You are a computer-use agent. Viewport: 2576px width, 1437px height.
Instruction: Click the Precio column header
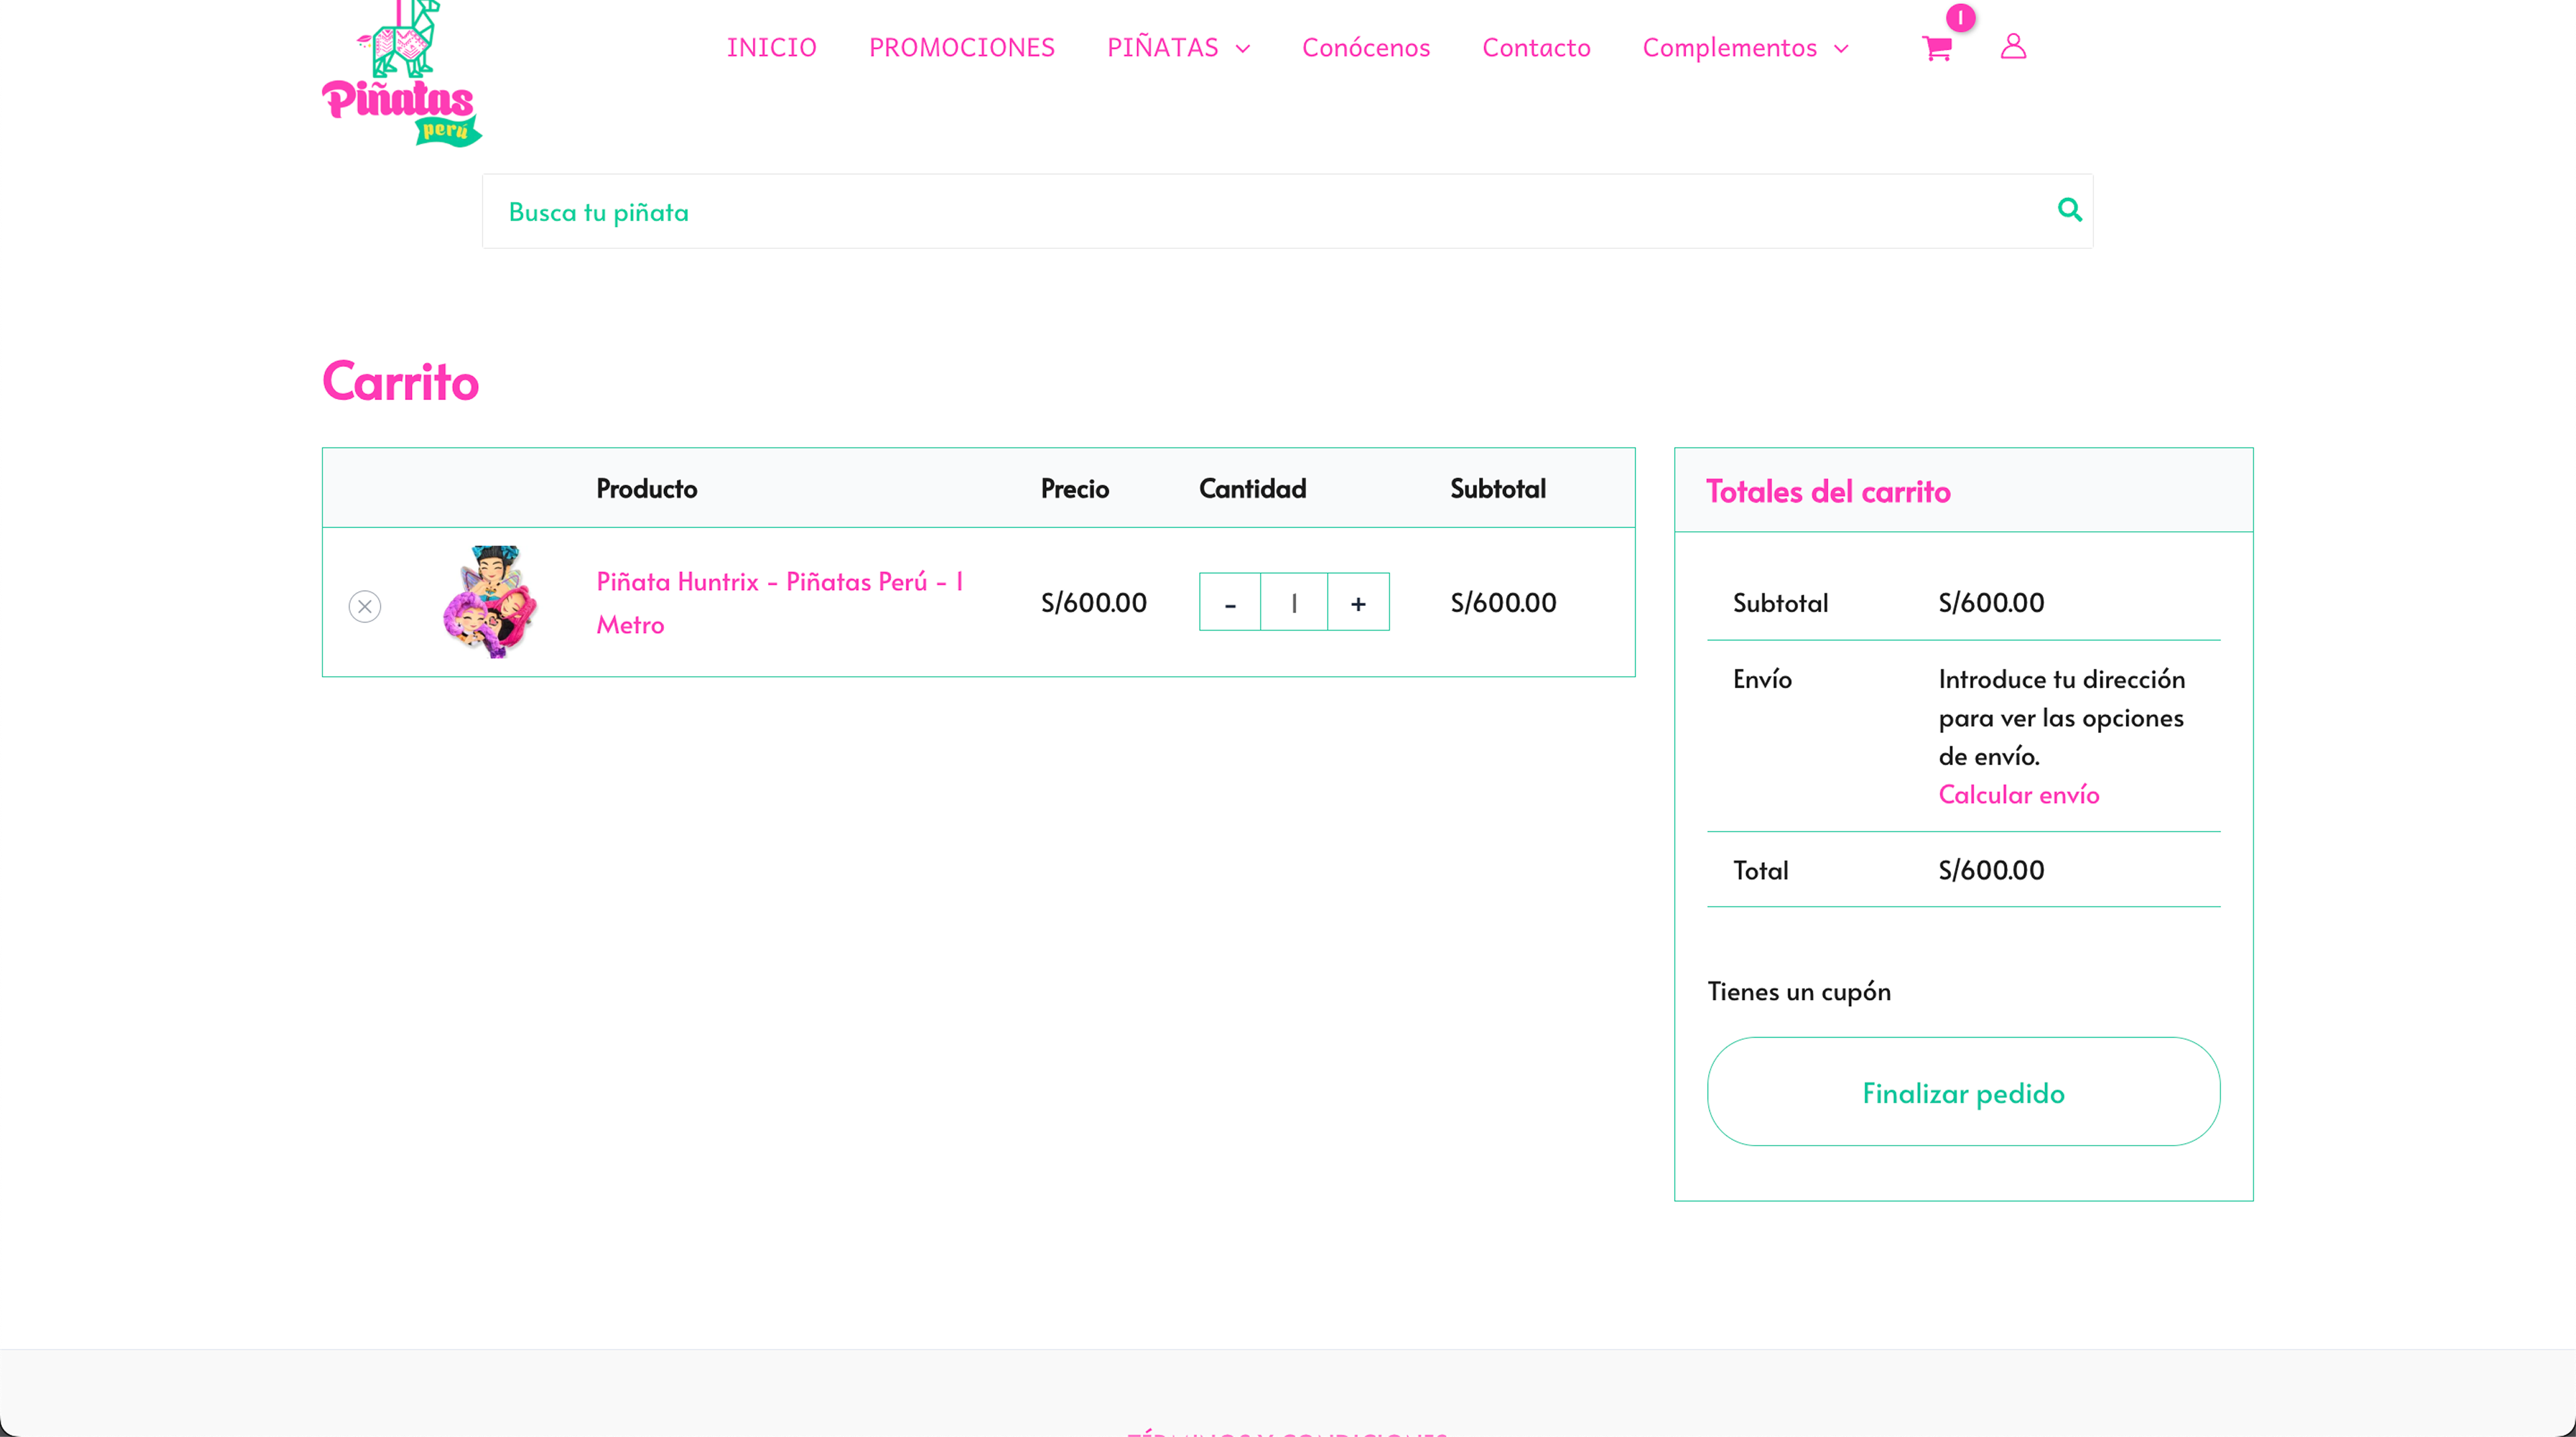click(1075, 489)
